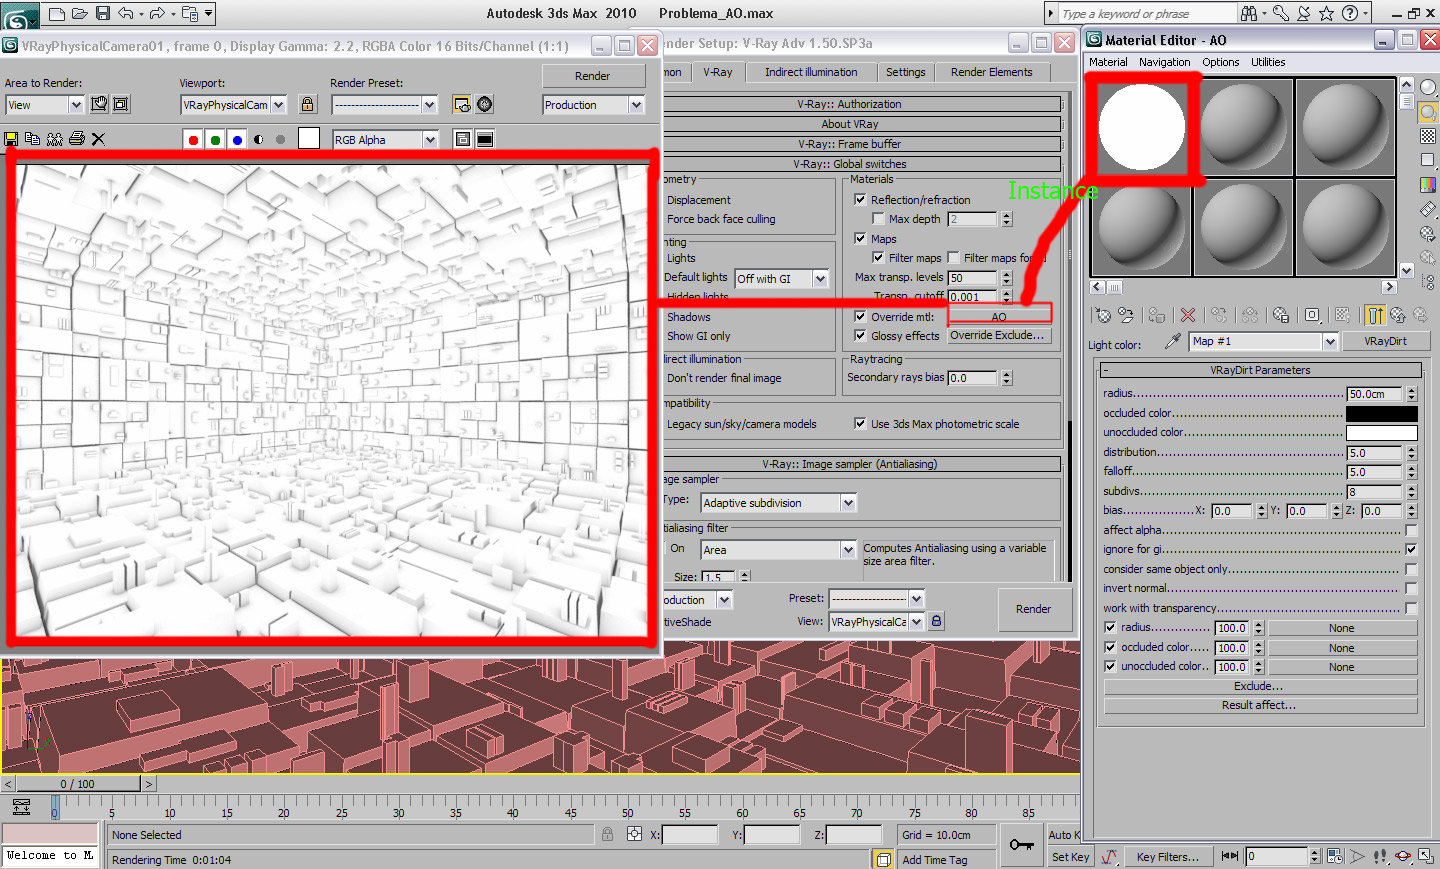1440x869 pixels.
Task: Open the occluded color black swatch
Action: click(1381, 413)
